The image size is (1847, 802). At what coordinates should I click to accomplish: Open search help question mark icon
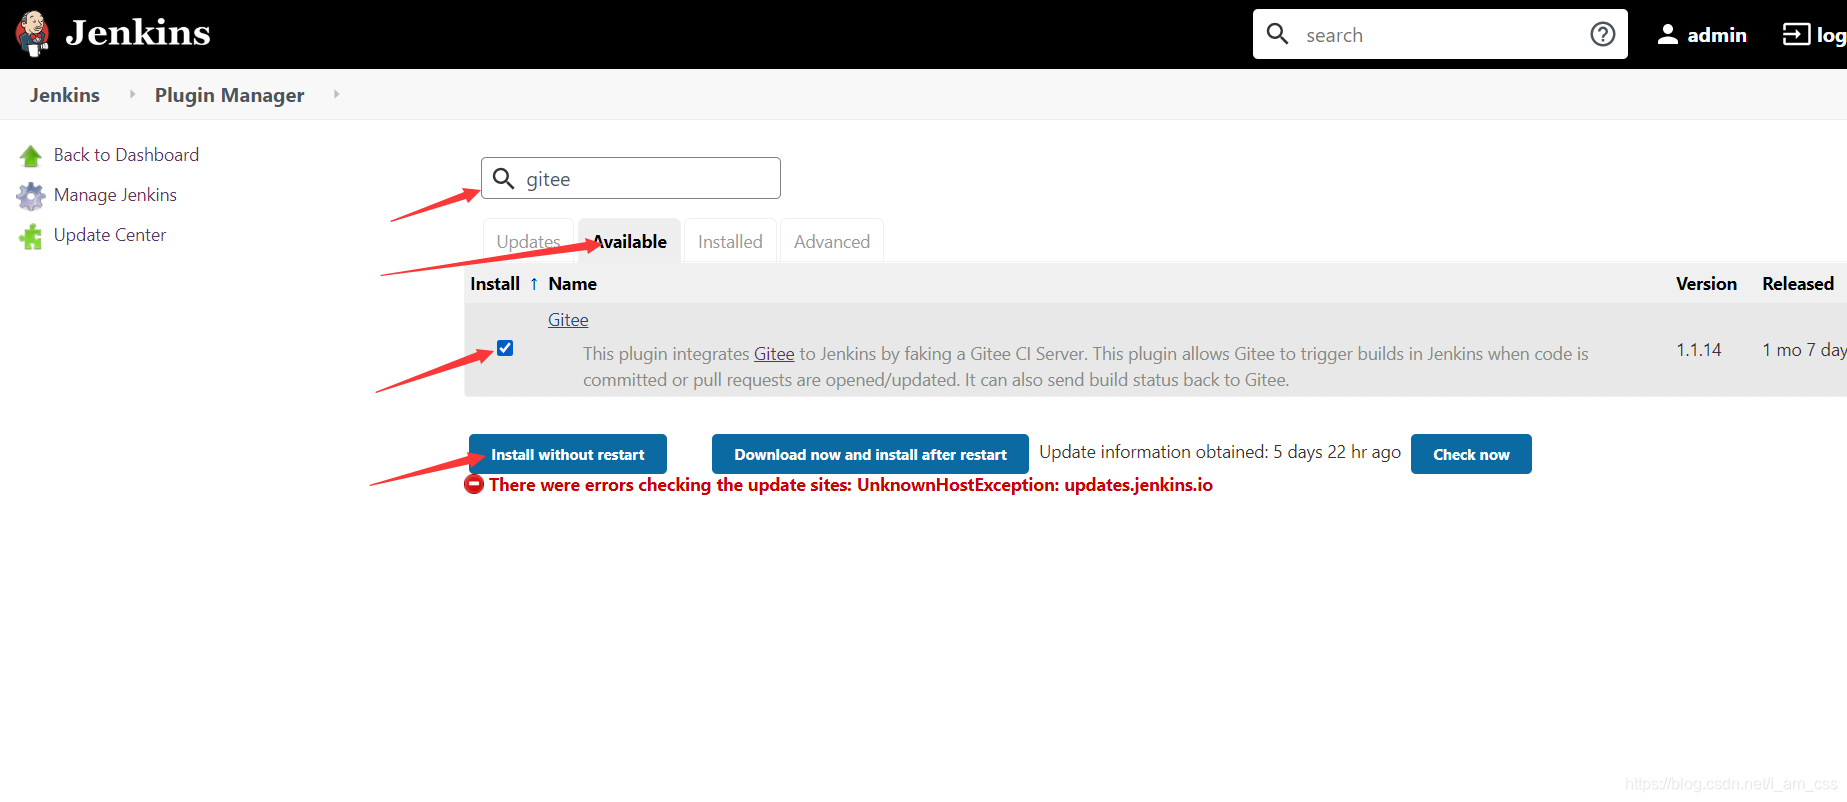1603,34
